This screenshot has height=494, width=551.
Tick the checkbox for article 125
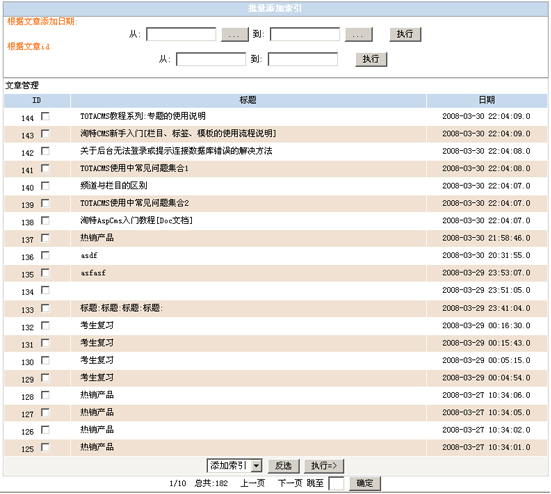point(45,447)
